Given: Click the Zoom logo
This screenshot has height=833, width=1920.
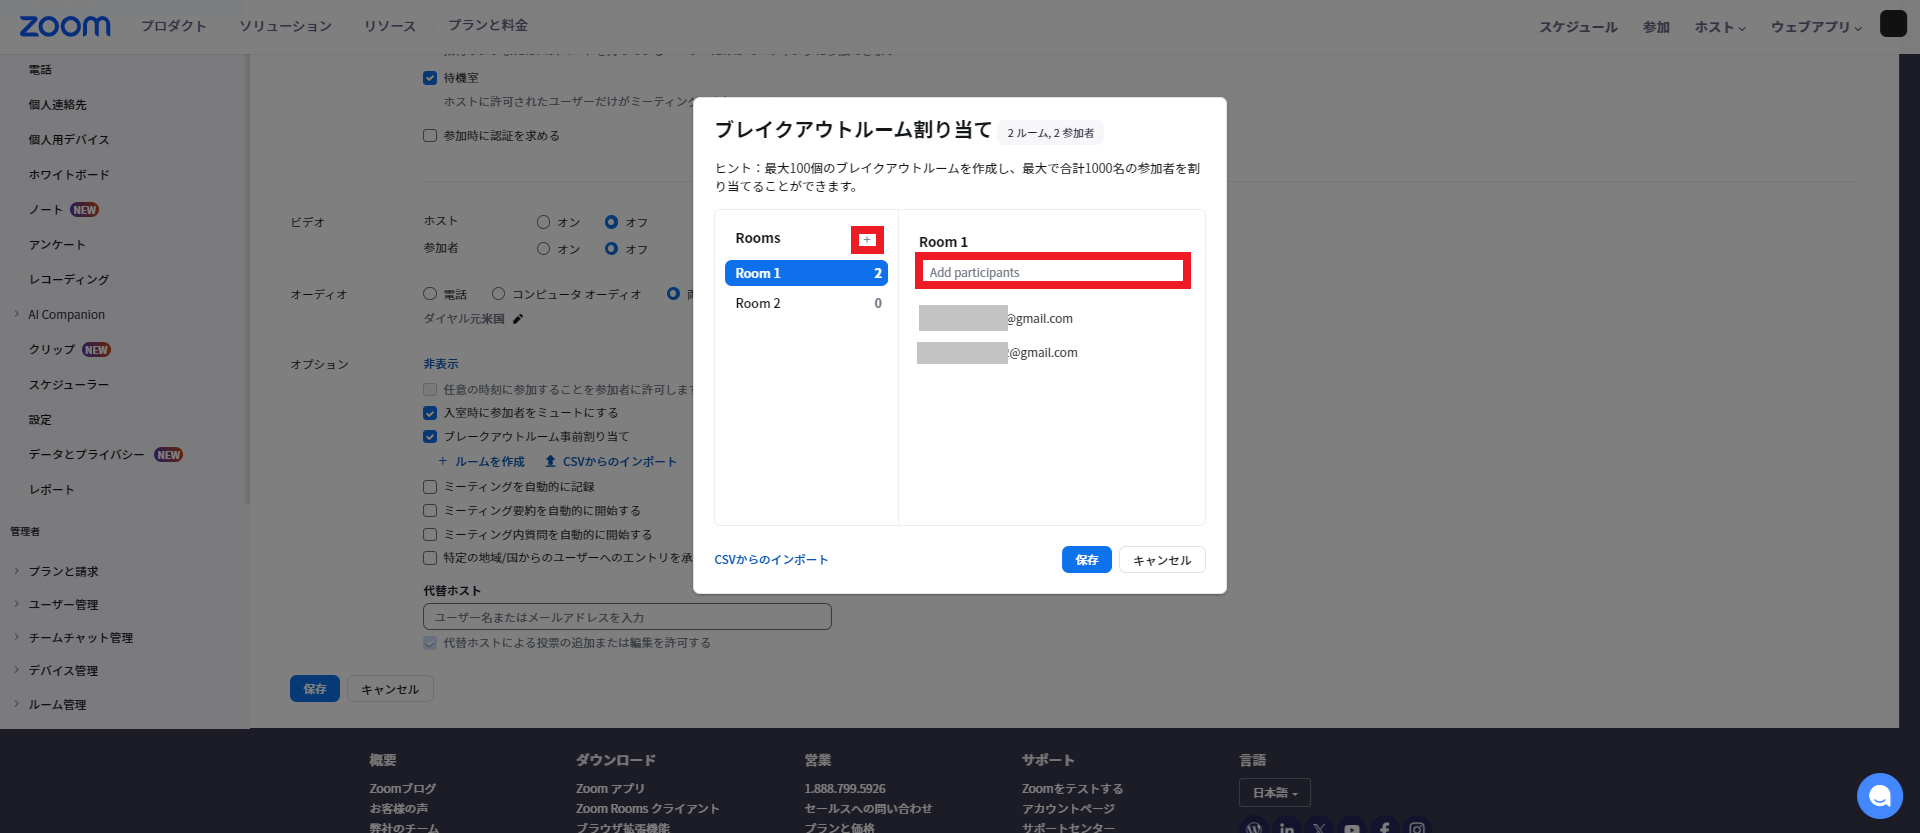Looking at the screenshot, I should (65, 27).
